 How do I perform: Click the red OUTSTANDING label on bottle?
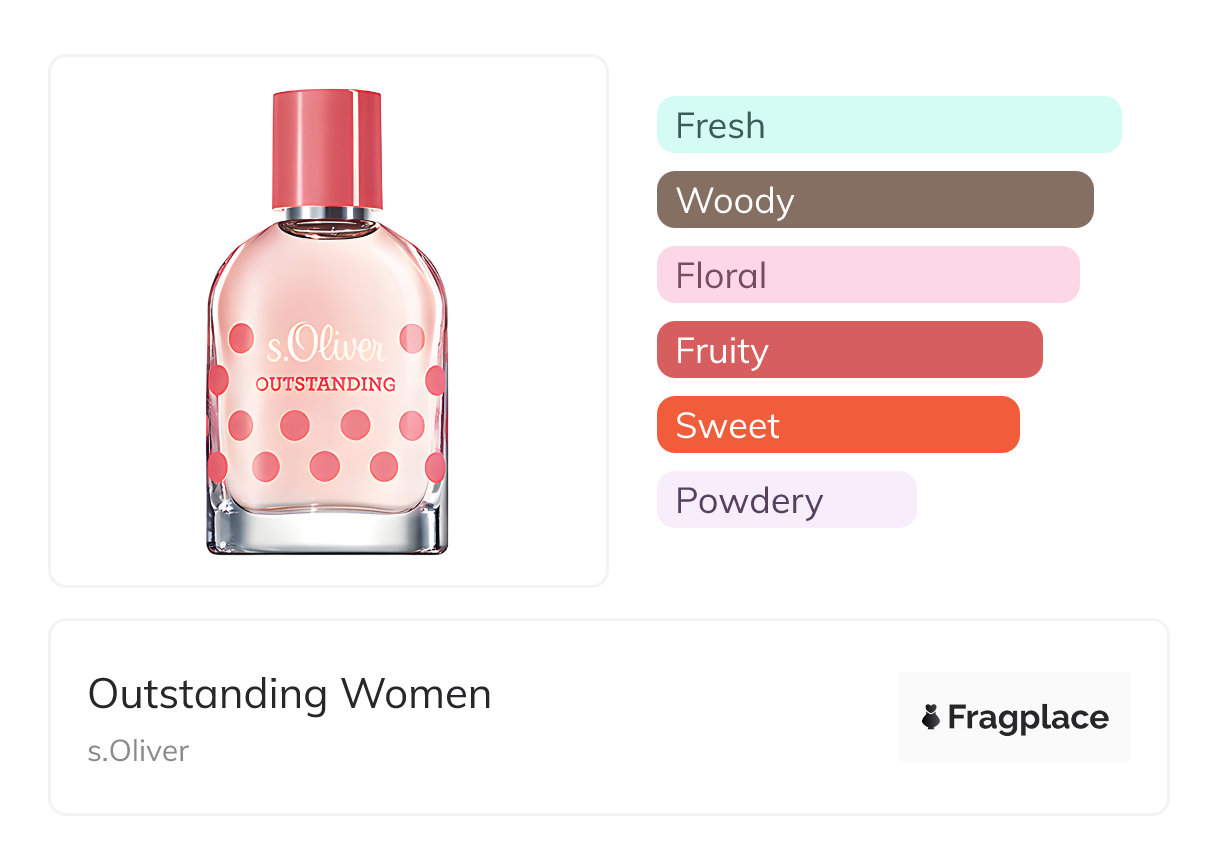[326, 383]
